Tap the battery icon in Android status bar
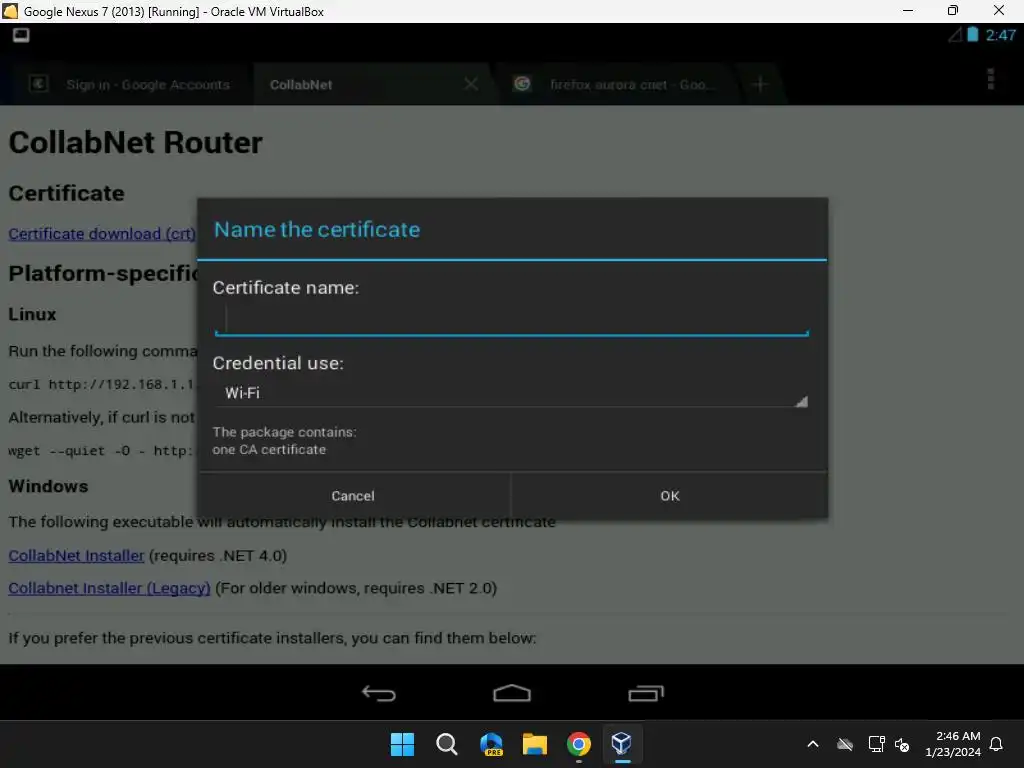Screen dimensions: 1024x768 pos(972,35)
